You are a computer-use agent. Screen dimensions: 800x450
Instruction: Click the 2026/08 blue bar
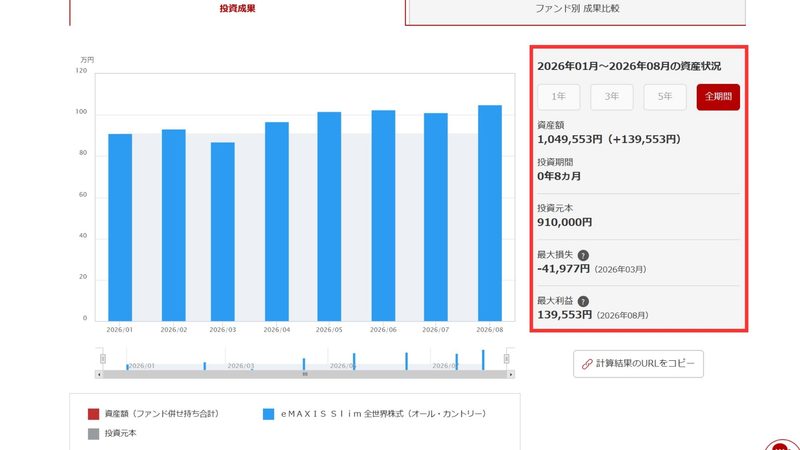pos(490,213)
